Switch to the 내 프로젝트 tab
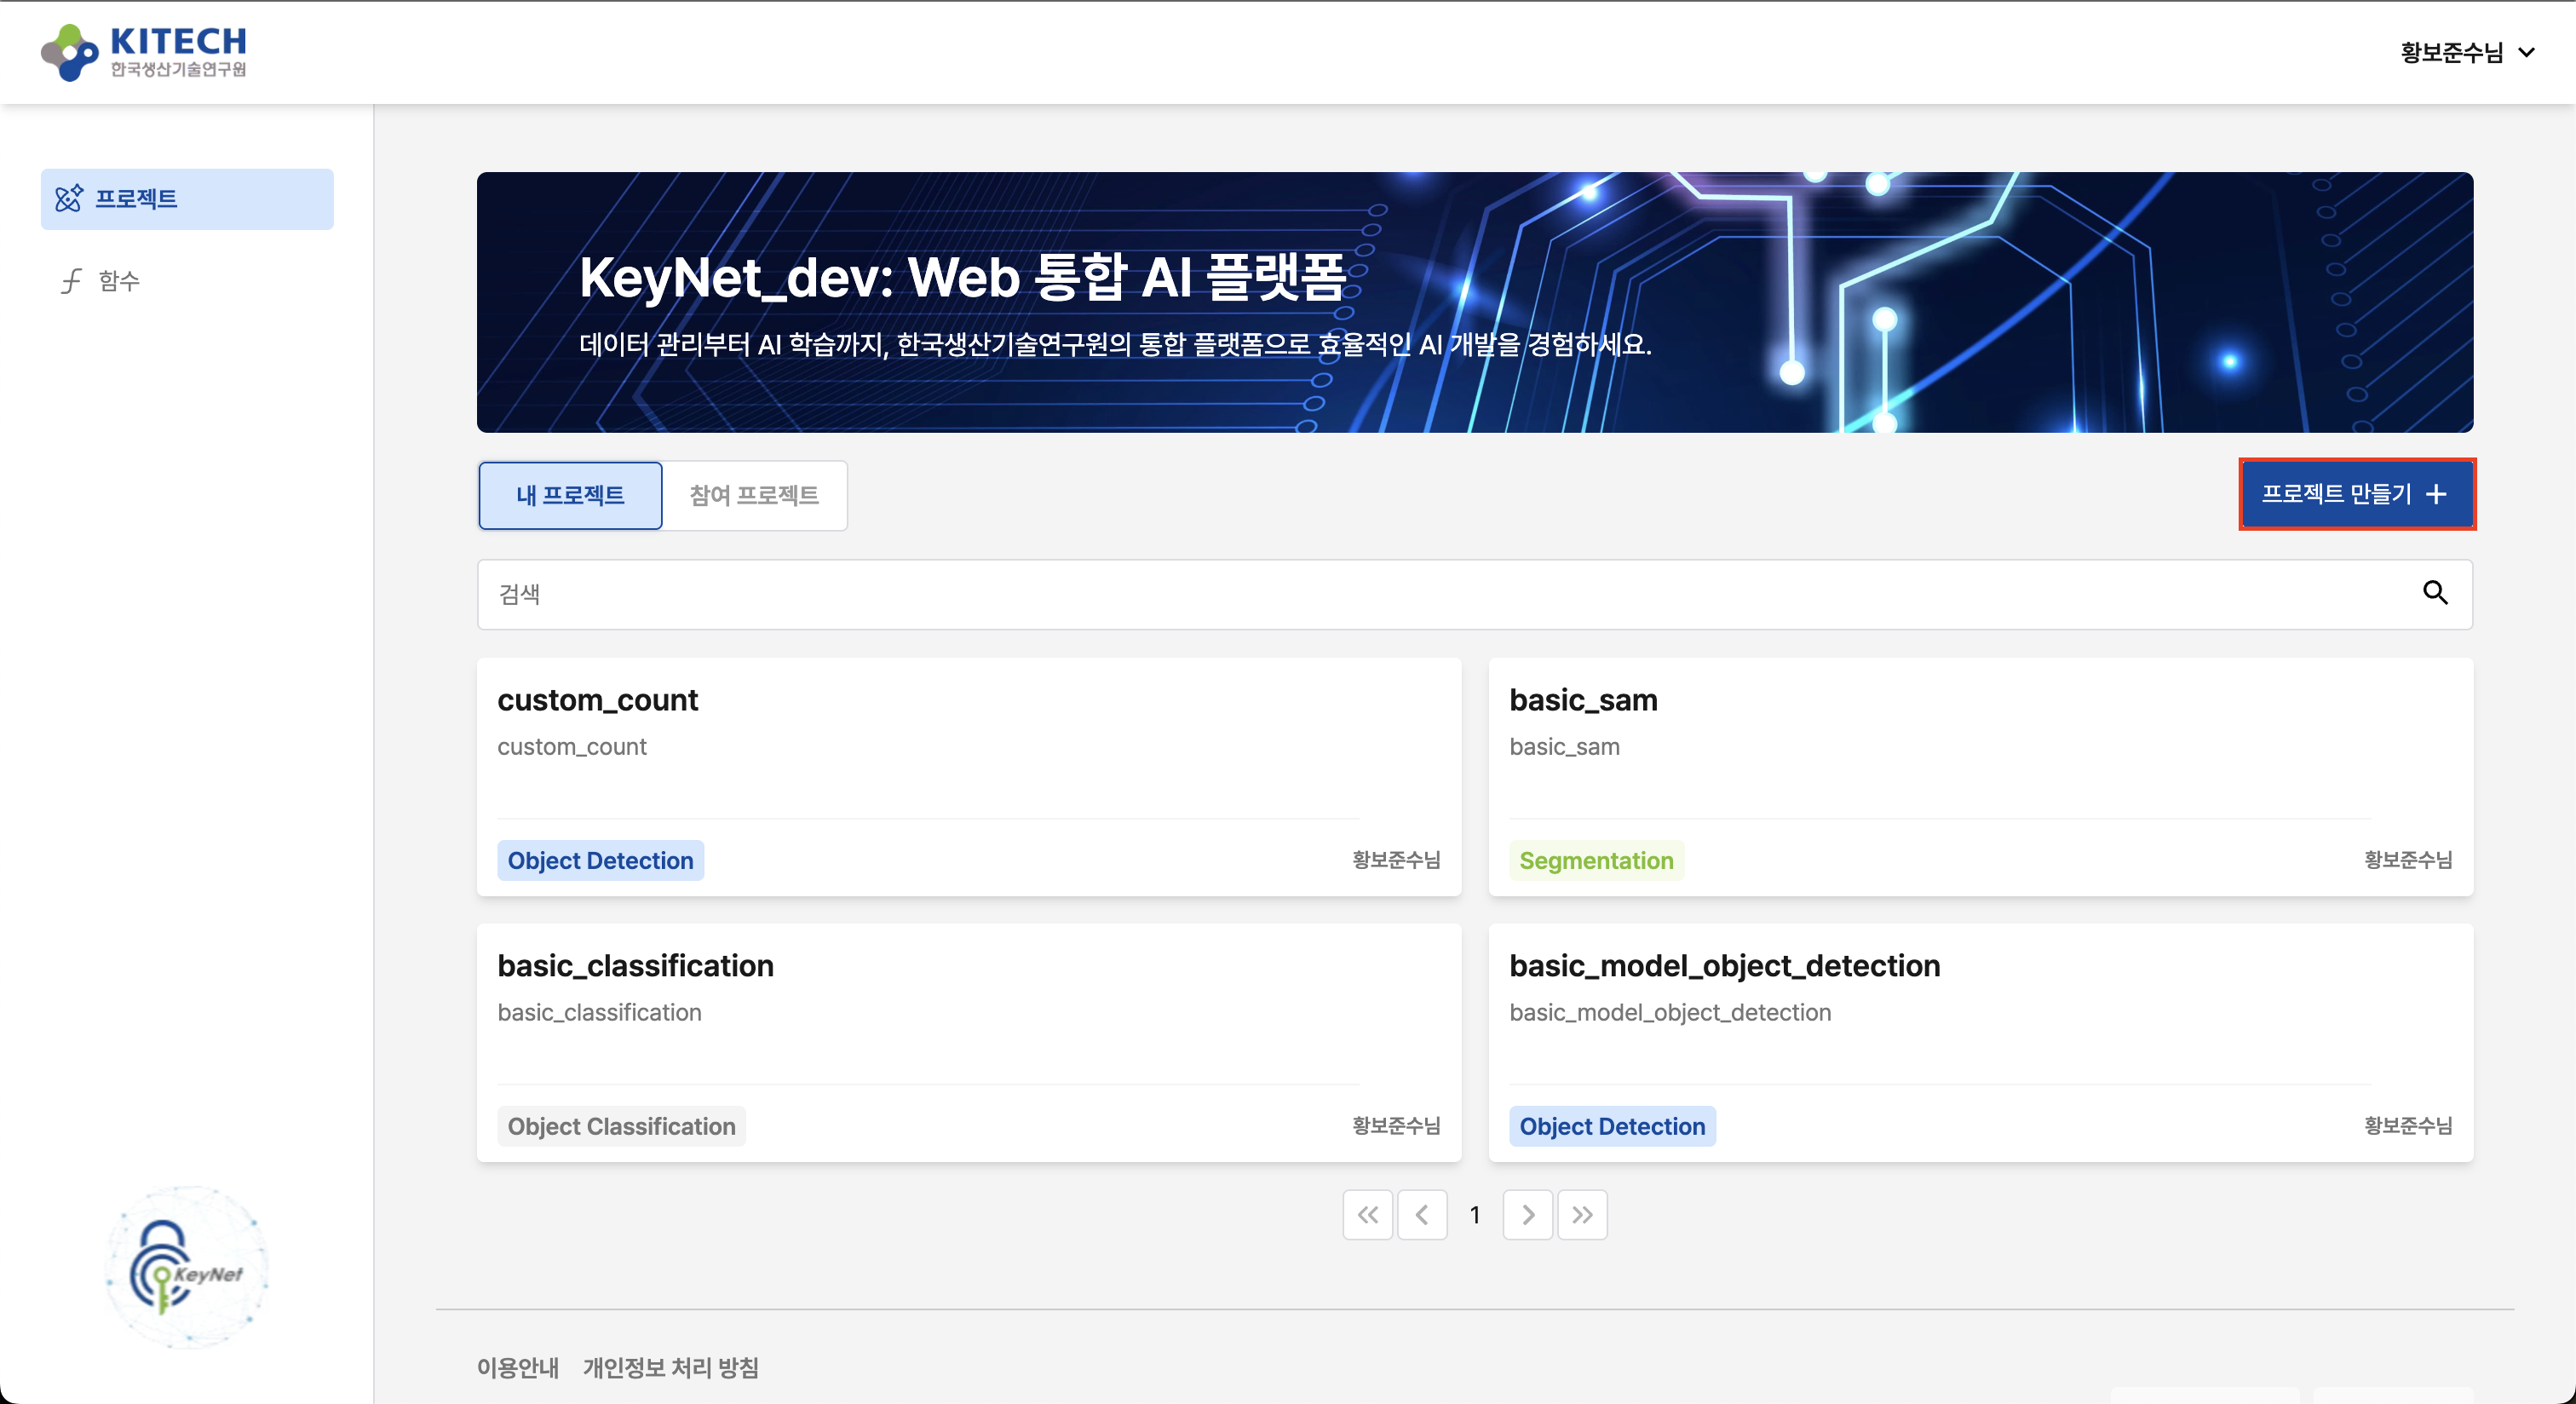Viewport: 2576px width, 1404px height. coord(570,495)
